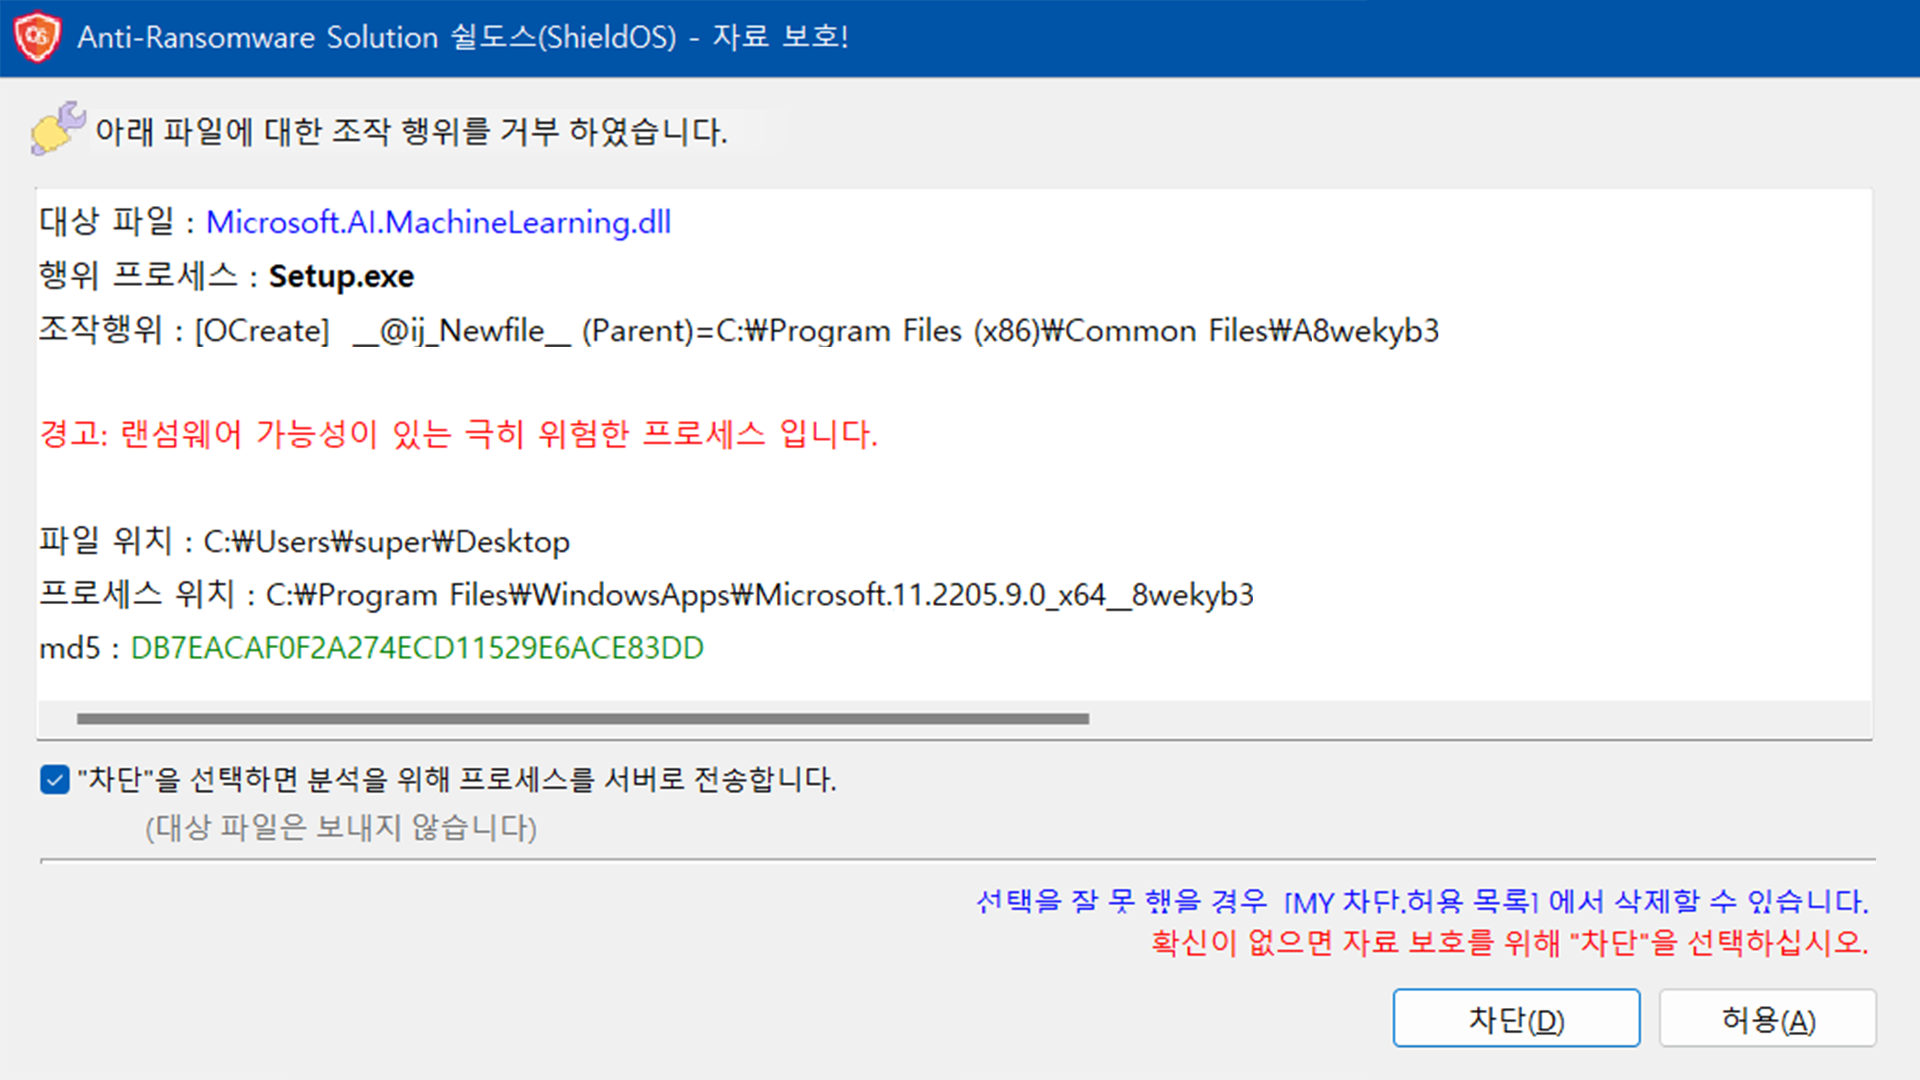This screenshot has width=1920, height=1080.
Task: Click the process name Setup.exe
Action: 341,276
